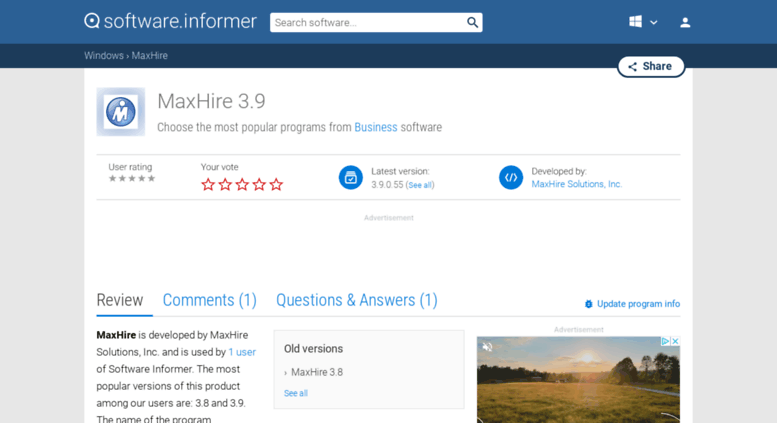
Task: Switch to Comments (1) tab
Action: click(x=210, y=300)
